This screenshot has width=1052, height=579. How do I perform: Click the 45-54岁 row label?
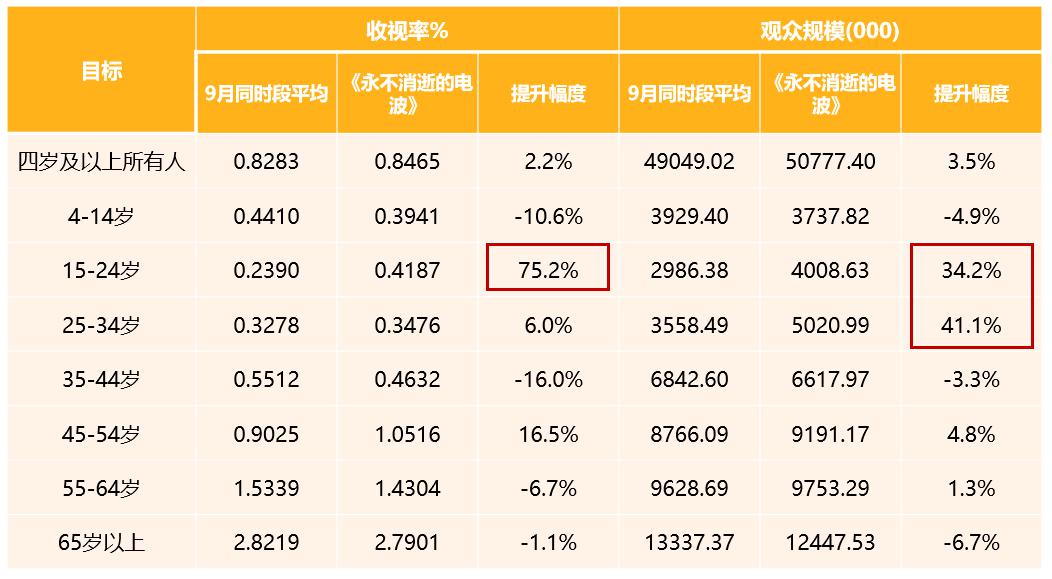(101, 434)
